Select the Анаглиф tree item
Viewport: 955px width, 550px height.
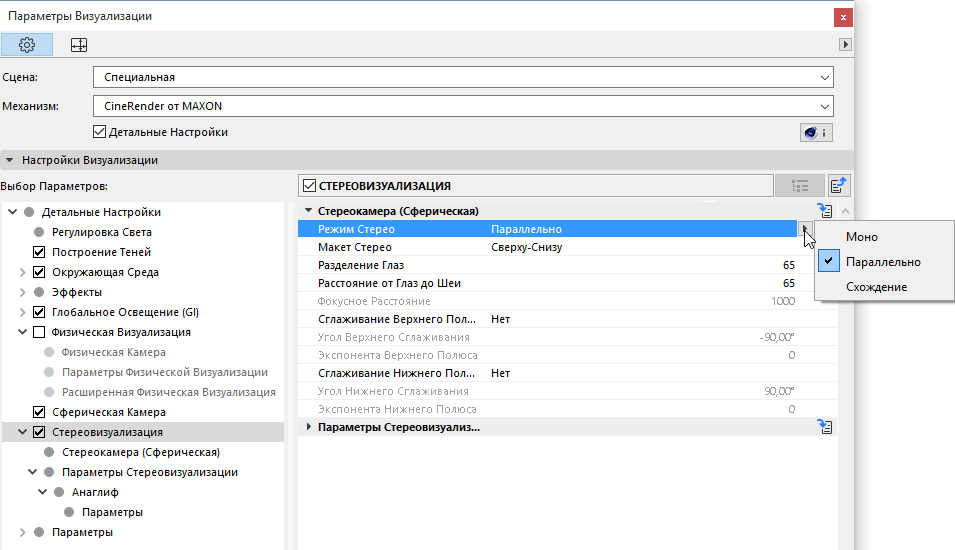[95, 492]
